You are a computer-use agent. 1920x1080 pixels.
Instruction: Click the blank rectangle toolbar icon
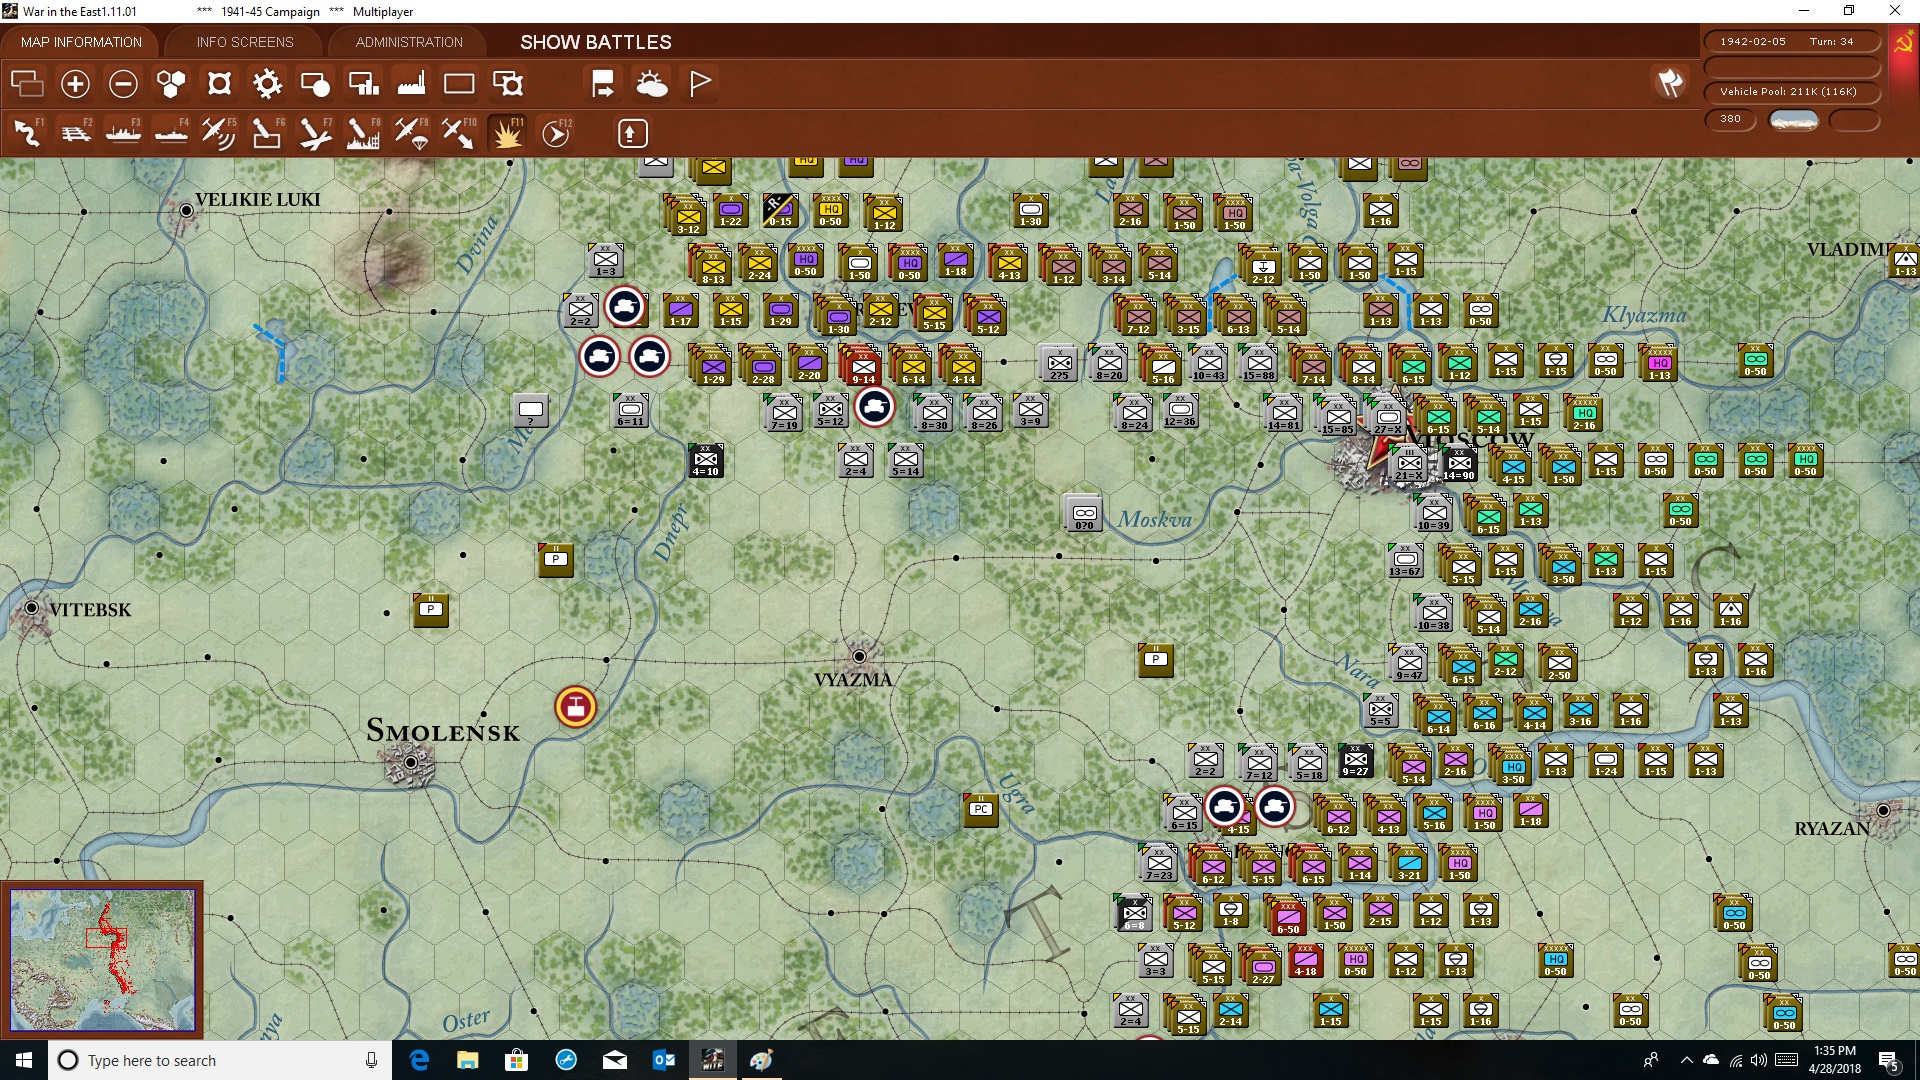click(x=459, y=84)
